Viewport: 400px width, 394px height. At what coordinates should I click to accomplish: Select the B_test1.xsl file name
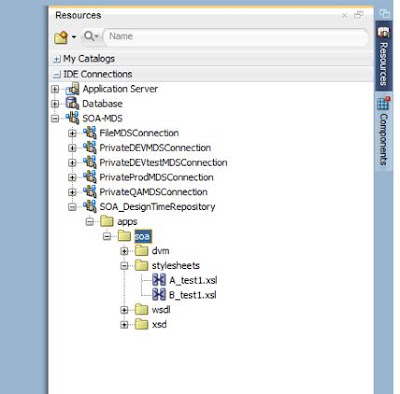193,295
